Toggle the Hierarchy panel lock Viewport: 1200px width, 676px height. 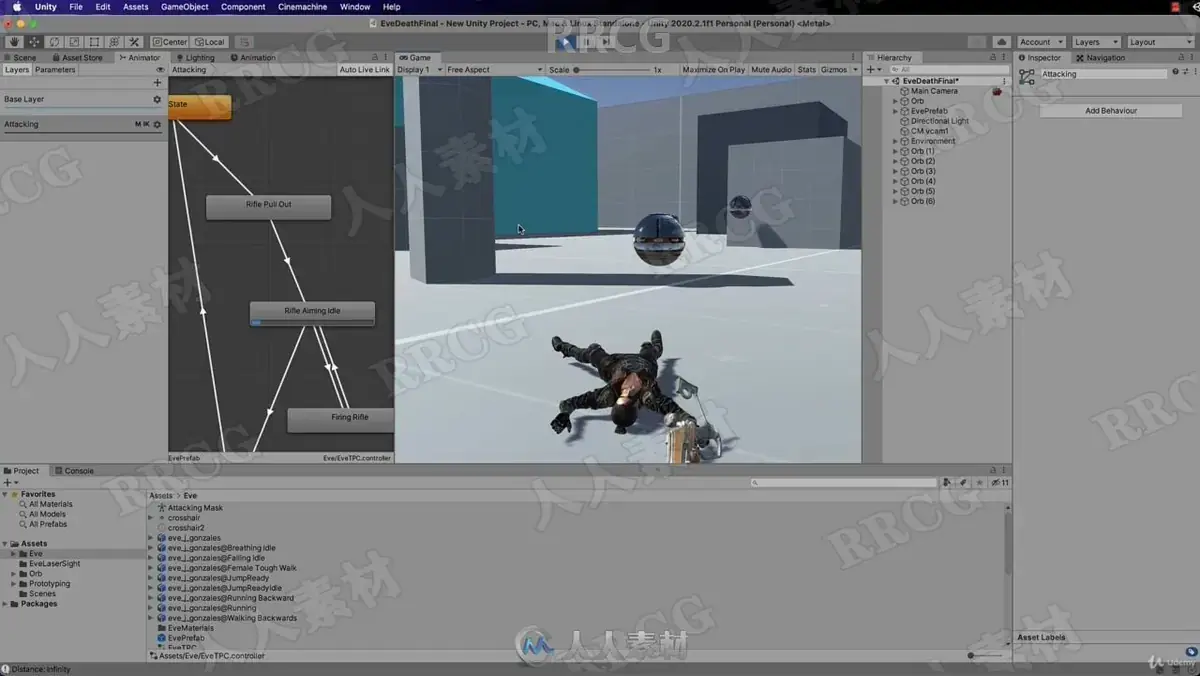pos(994,58)
